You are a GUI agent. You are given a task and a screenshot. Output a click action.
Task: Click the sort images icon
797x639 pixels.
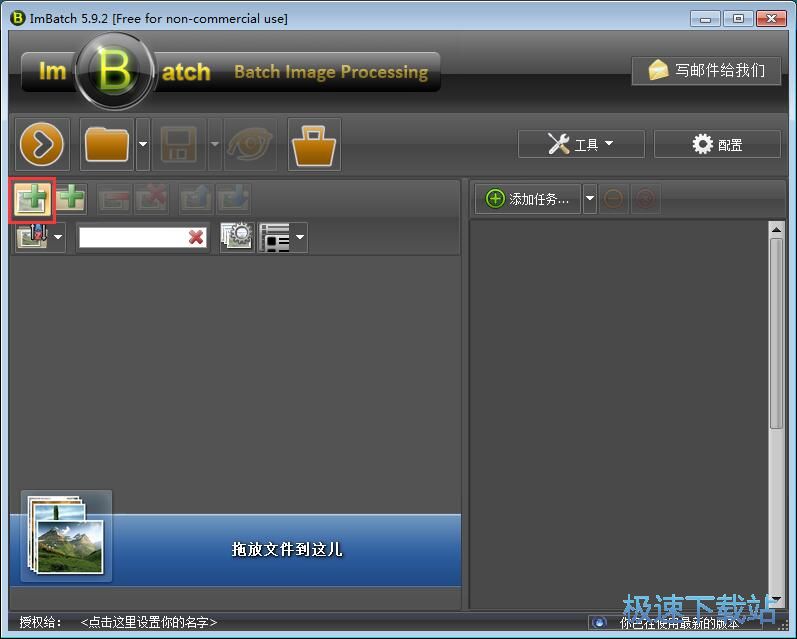click(33, 237)
